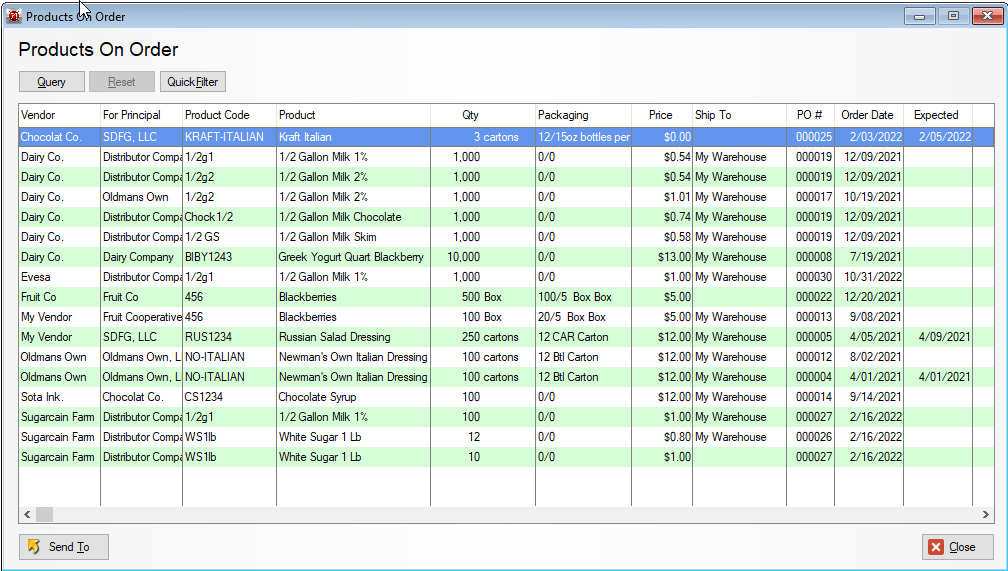
Task: Select PO number 000017 cell
Action: 810,197
